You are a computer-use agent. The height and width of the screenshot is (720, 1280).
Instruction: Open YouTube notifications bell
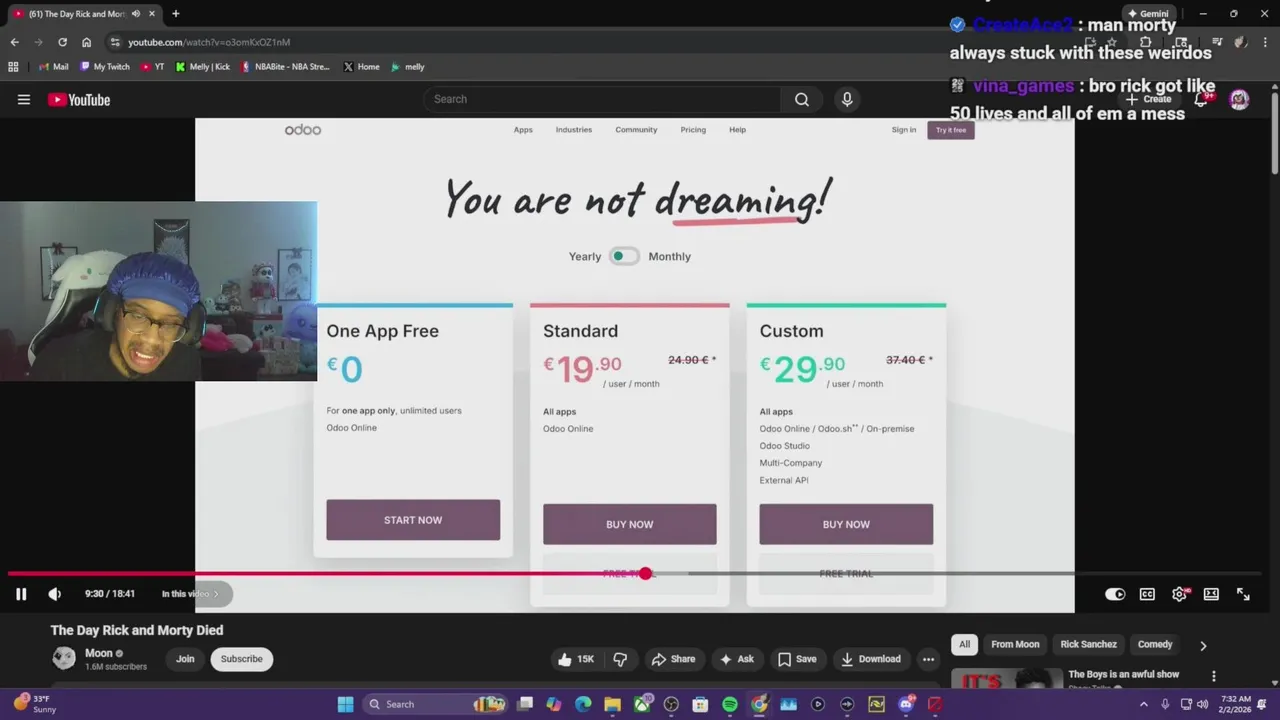coord(1201,99)
